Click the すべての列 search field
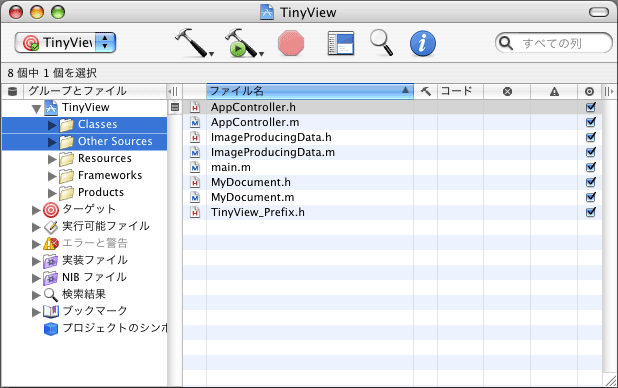This screenshot has height=388, width=618. (554, 43)
